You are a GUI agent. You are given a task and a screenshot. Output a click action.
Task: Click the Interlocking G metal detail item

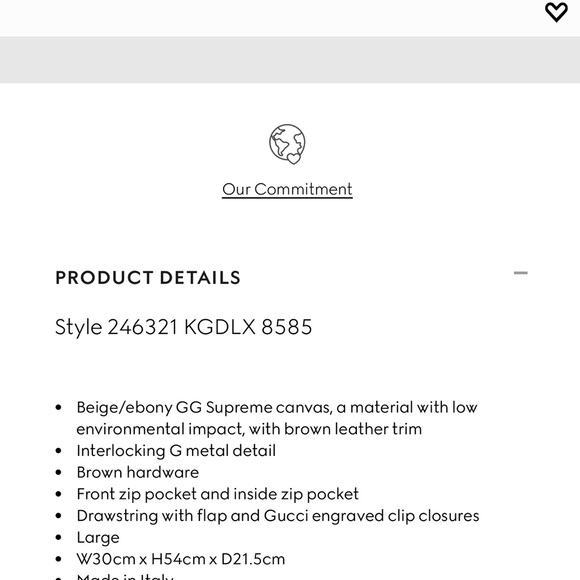click(176, 451)
